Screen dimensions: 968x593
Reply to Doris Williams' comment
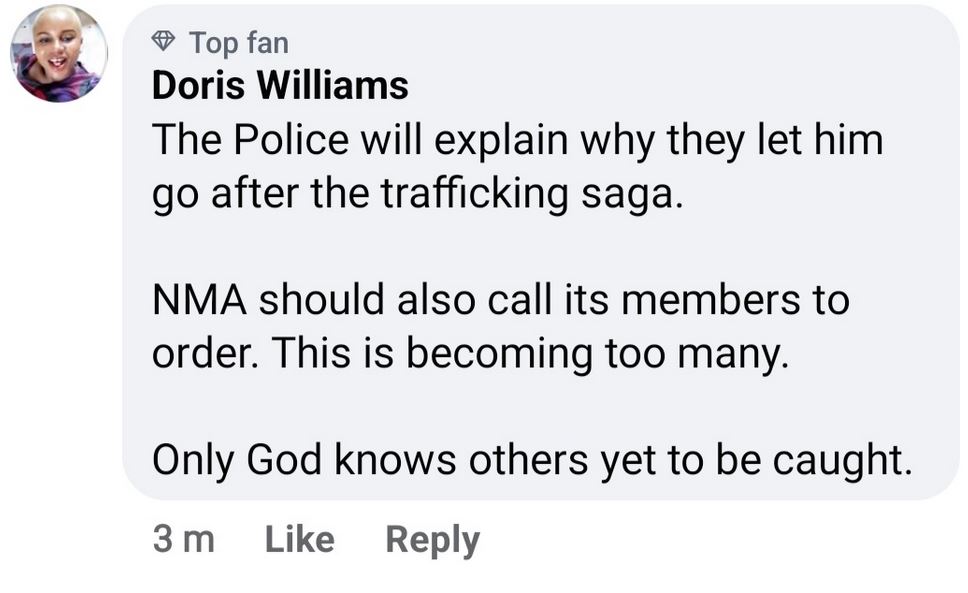[x=432, y=539]
